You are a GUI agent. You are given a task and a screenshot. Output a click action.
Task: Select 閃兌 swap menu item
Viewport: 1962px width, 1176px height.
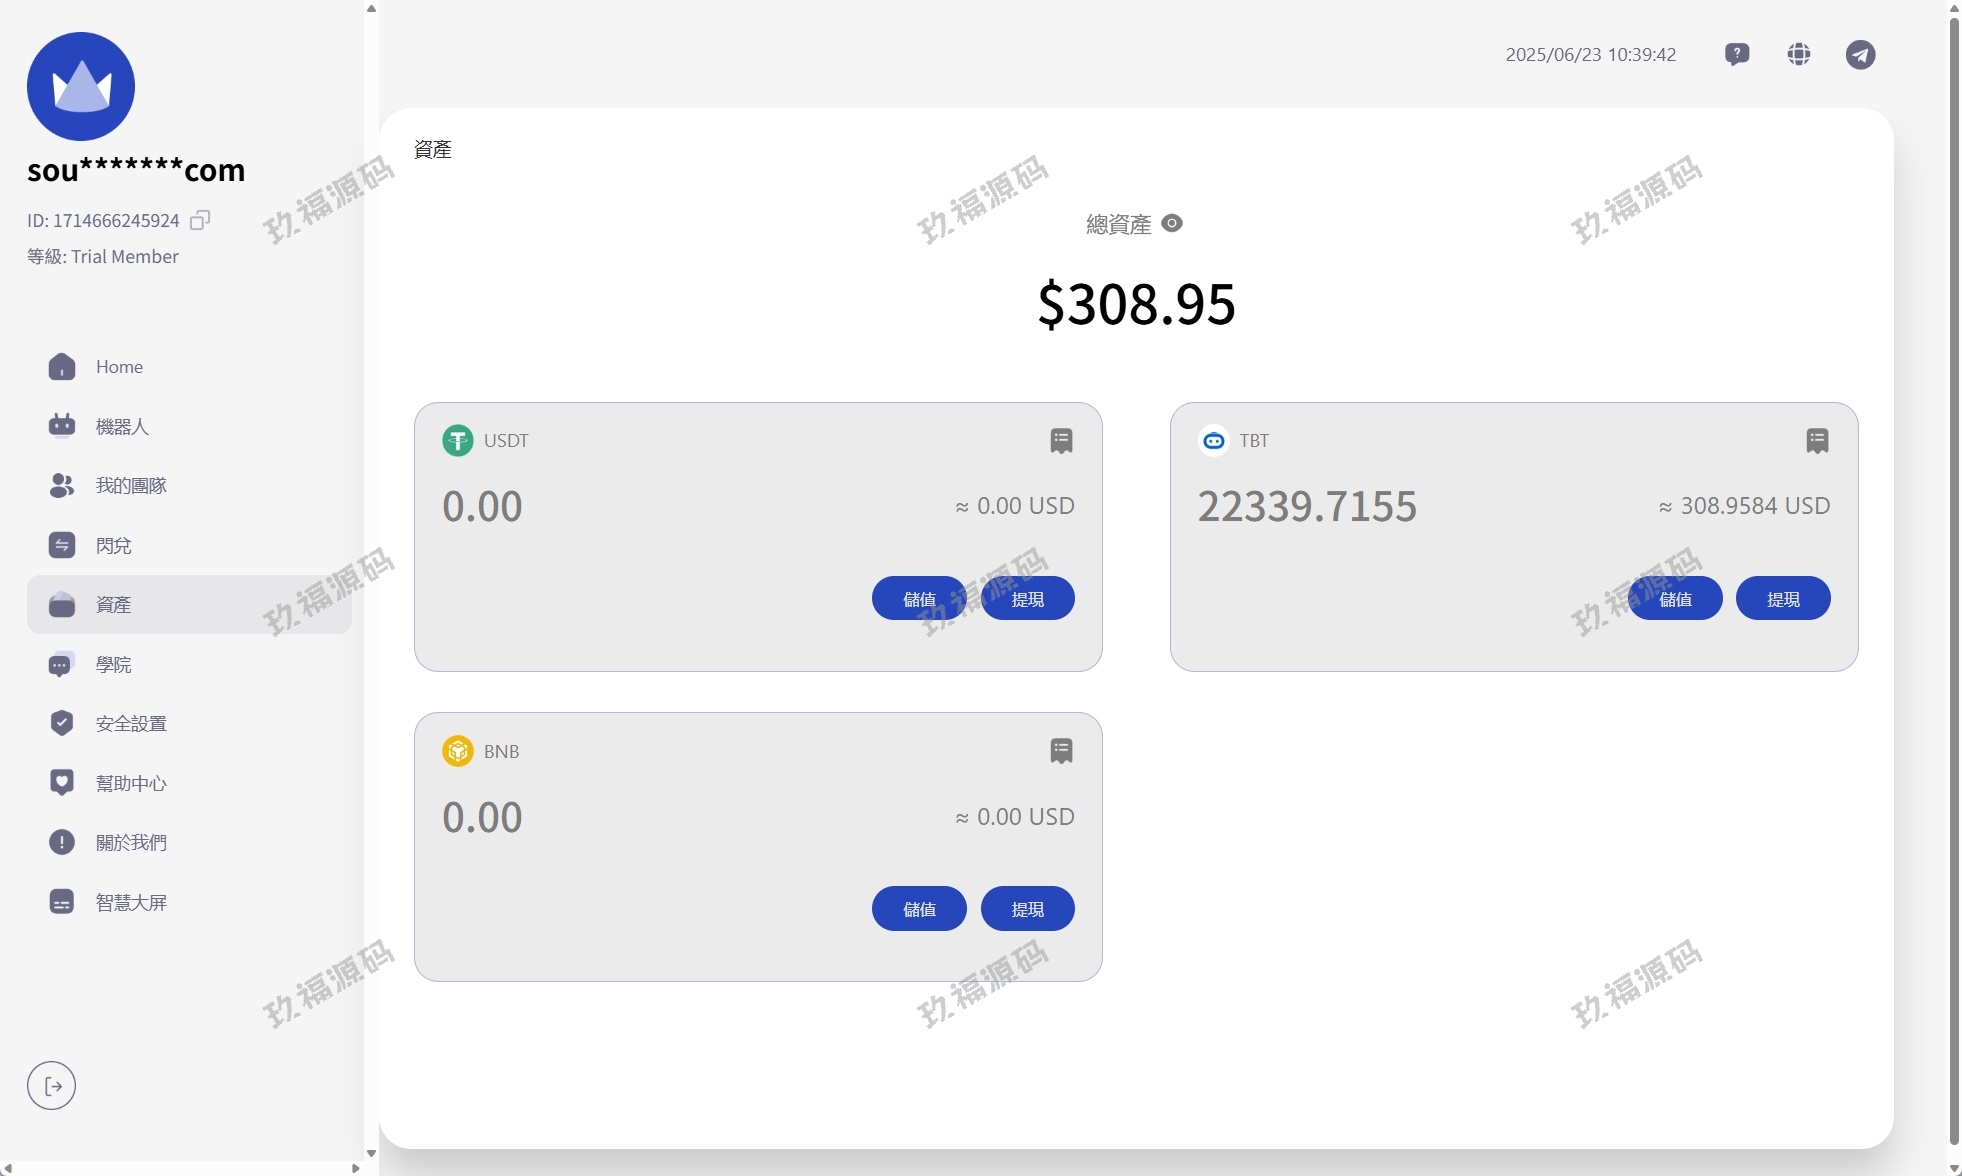[113, 545]
